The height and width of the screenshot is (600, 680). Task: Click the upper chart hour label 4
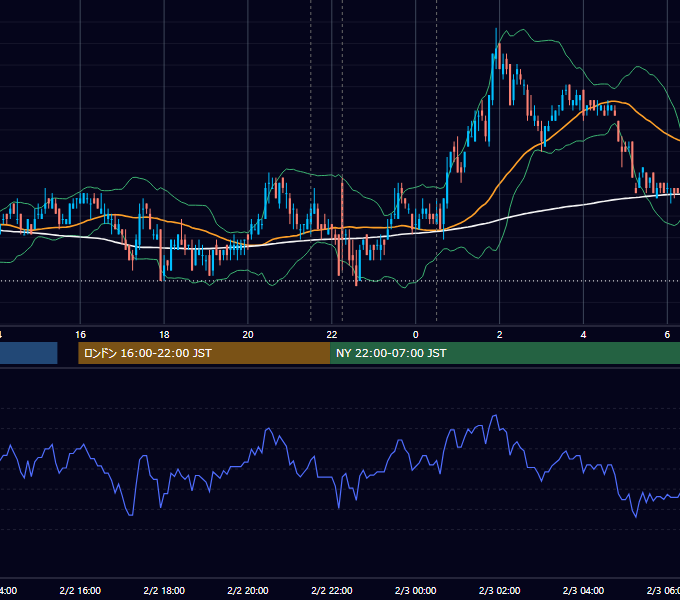pos(583,335)
